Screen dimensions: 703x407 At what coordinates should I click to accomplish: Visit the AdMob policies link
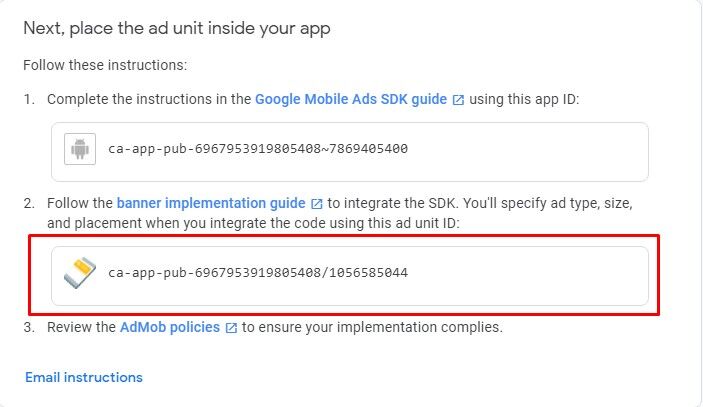(169, 327)
